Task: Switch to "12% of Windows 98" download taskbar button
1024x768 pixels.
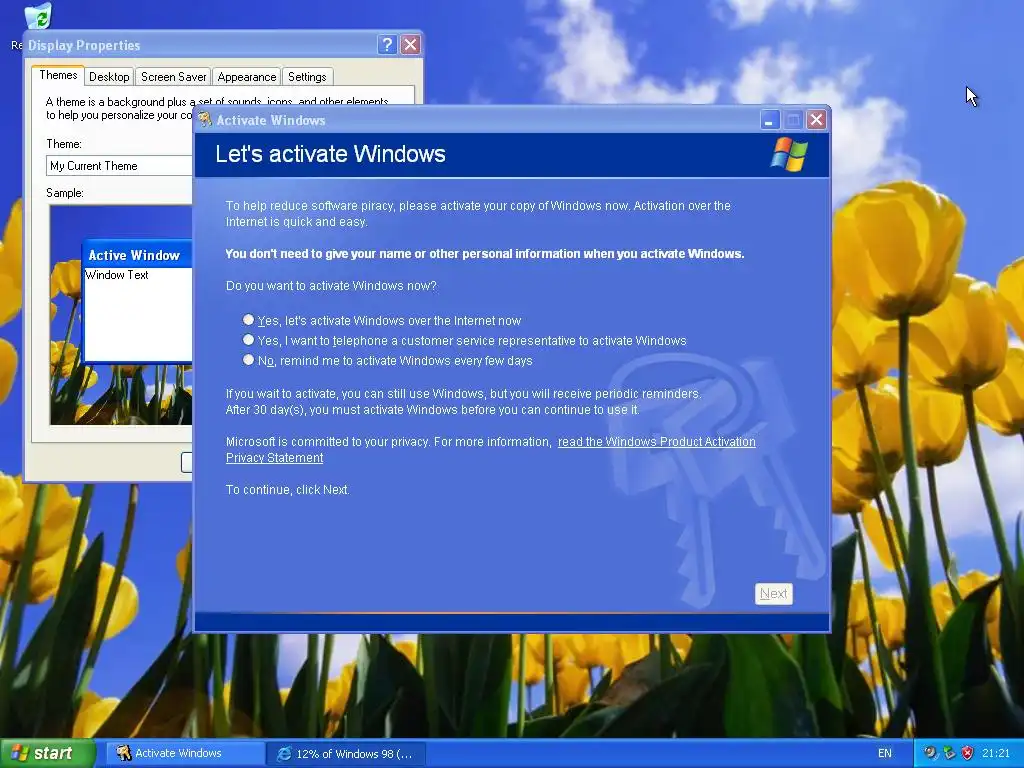Action: pyautogui.click(x=346, y=754)
